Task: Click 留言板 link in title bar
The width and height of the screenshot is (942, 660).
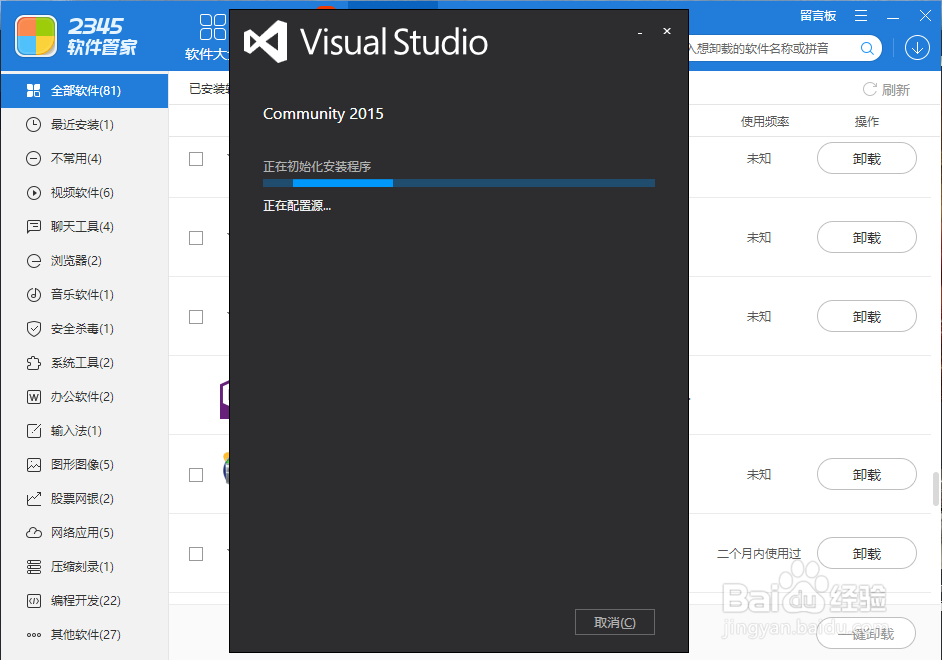Action: [x=818, y=16]
